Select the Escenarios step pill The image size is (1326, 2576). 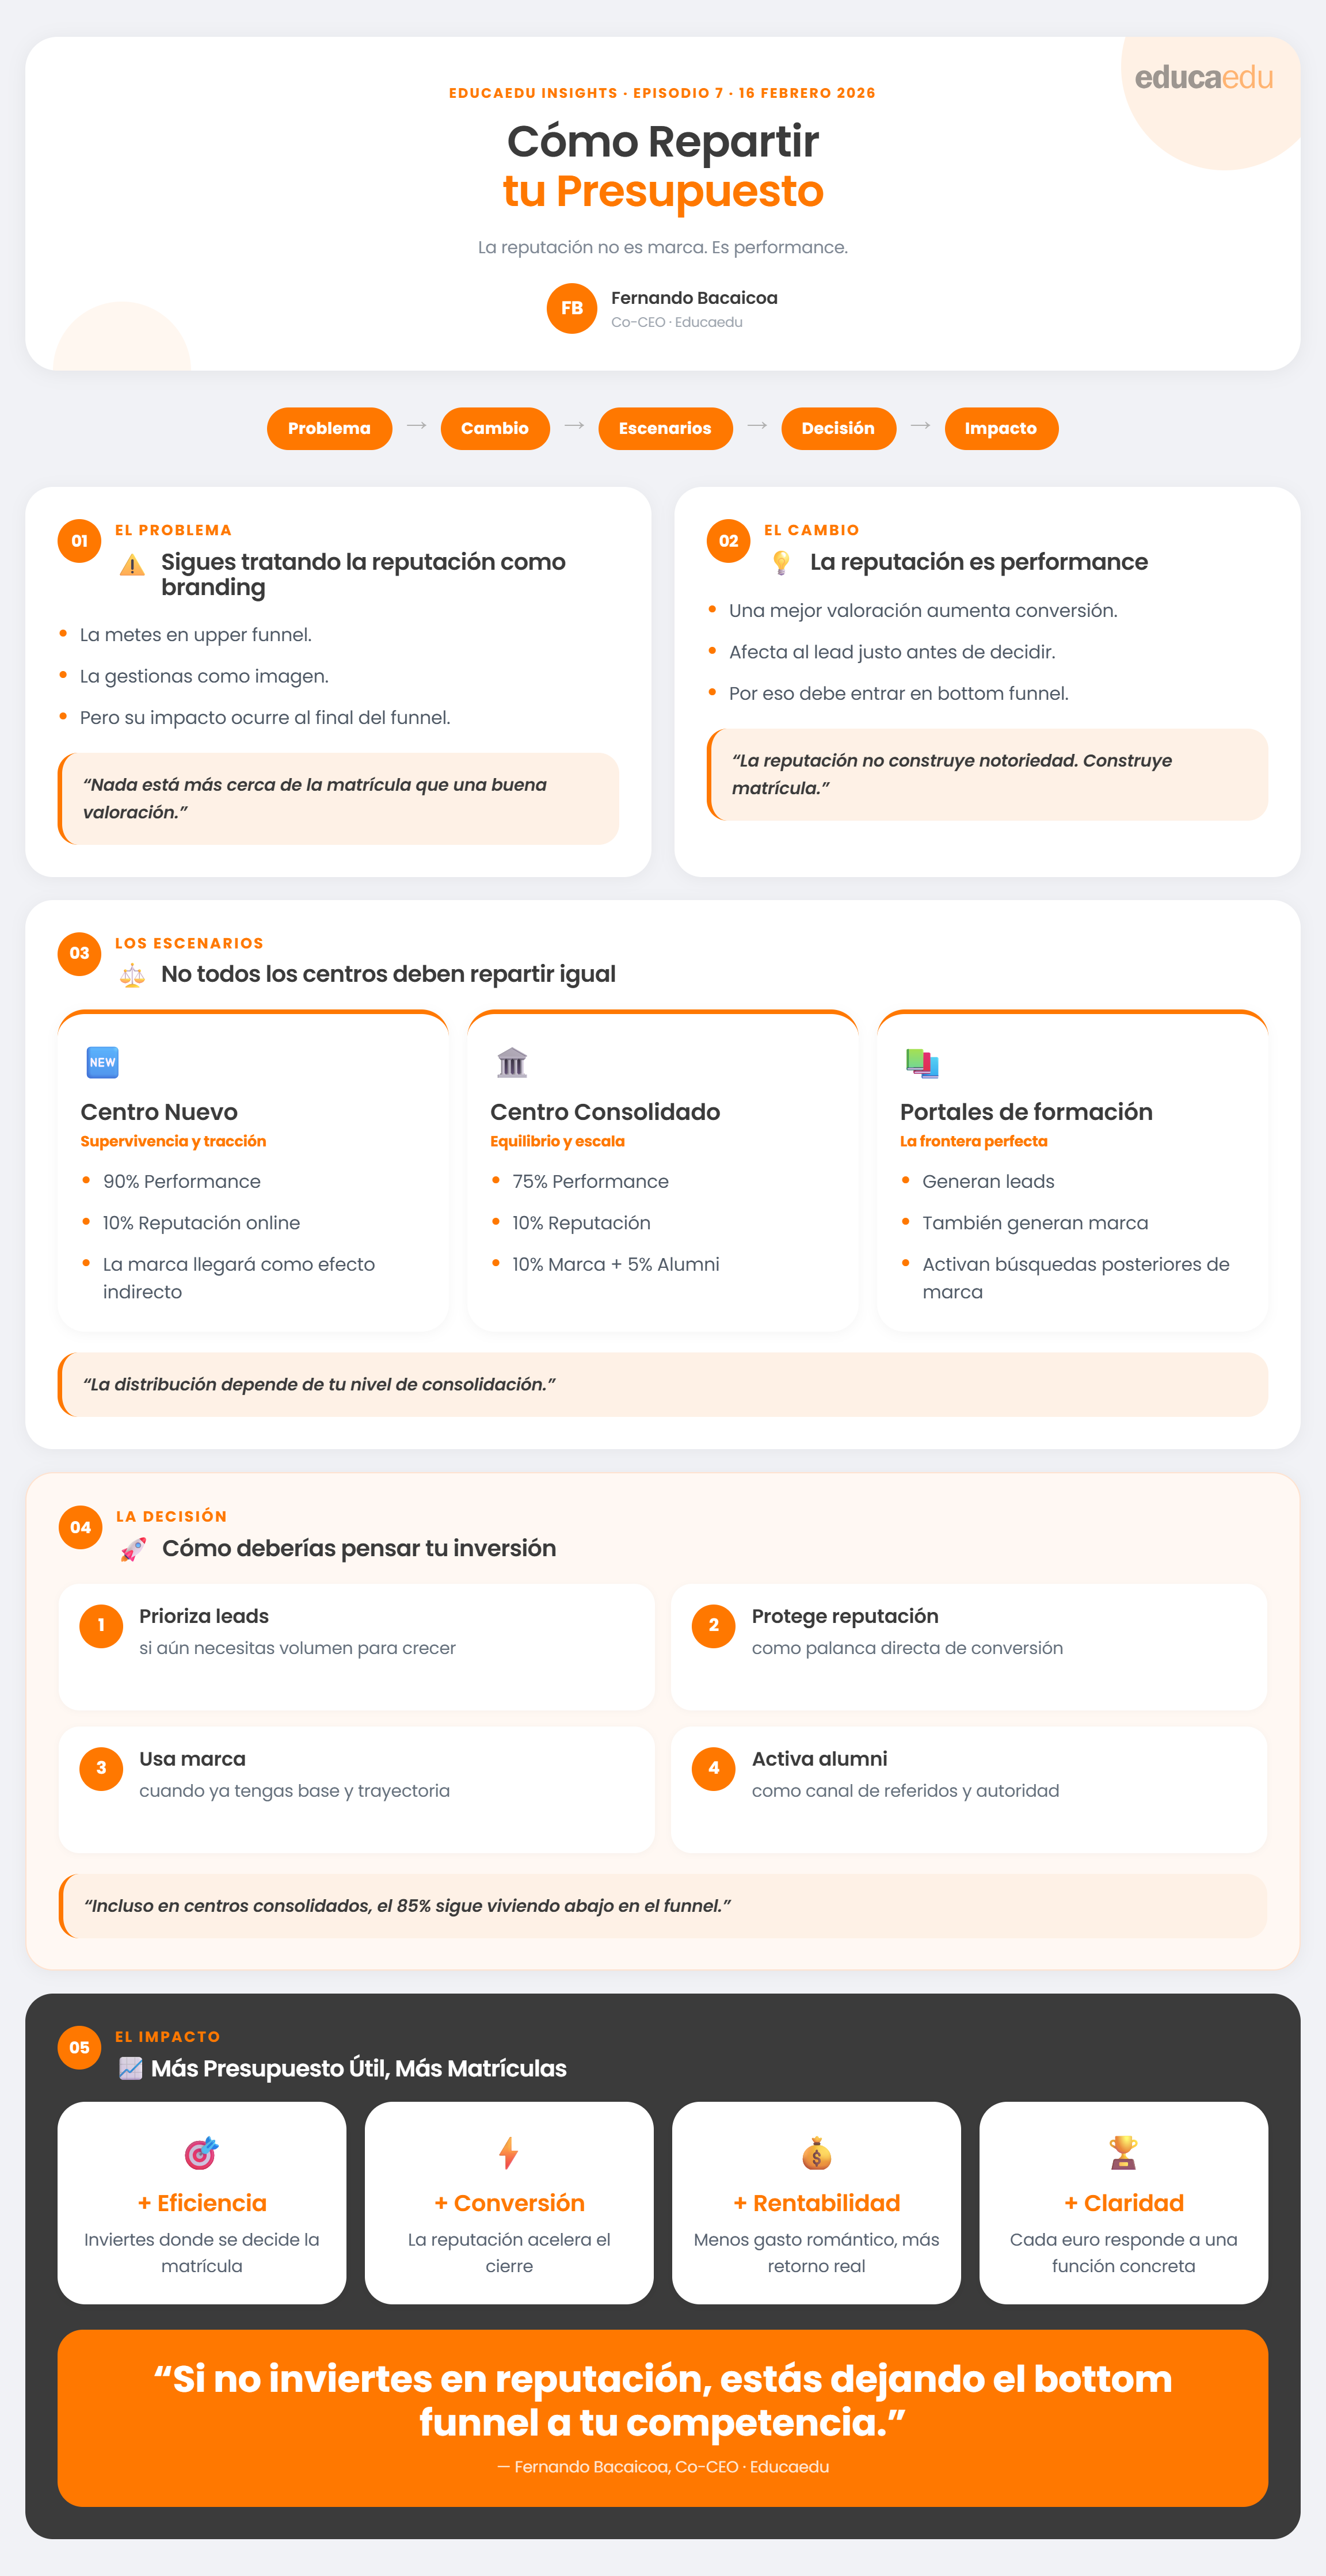point(665,428)
